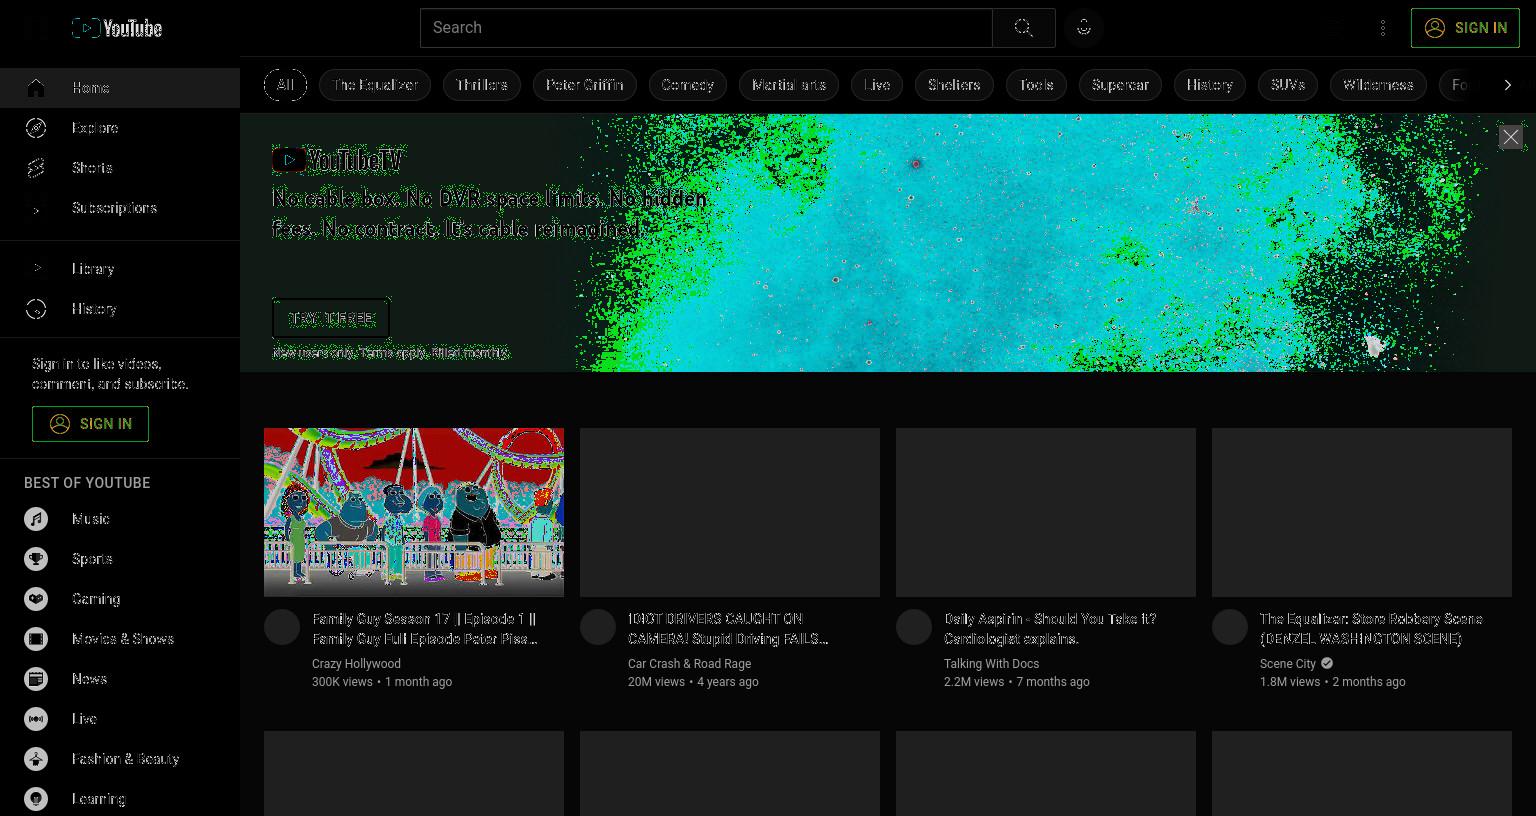
Task: Open Music under Best of YouTube
Action: point(120,519)
